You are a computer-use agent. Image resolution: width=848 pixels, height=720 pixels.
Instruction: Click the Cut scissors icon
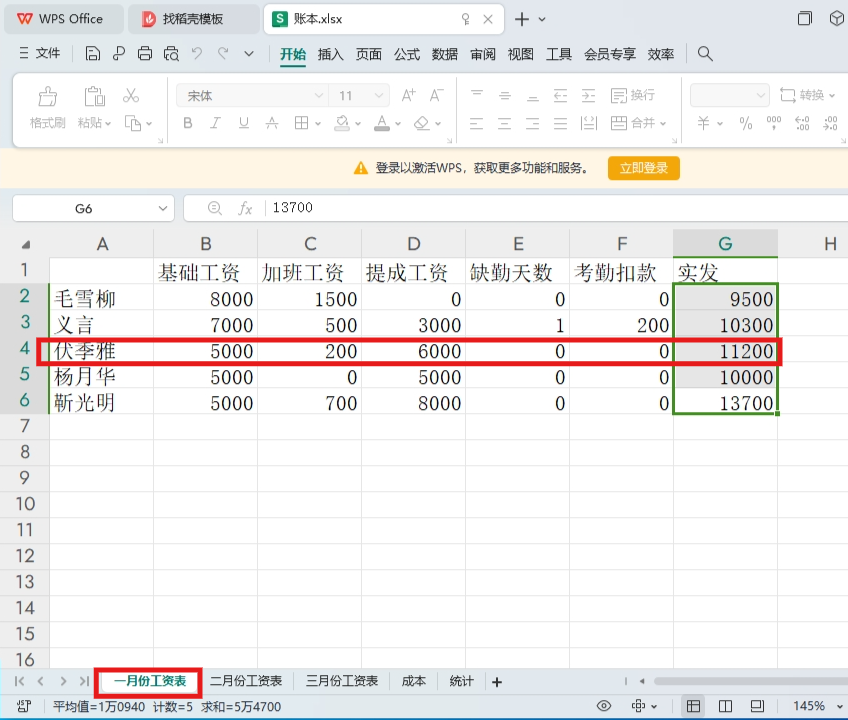coord(130,96)
